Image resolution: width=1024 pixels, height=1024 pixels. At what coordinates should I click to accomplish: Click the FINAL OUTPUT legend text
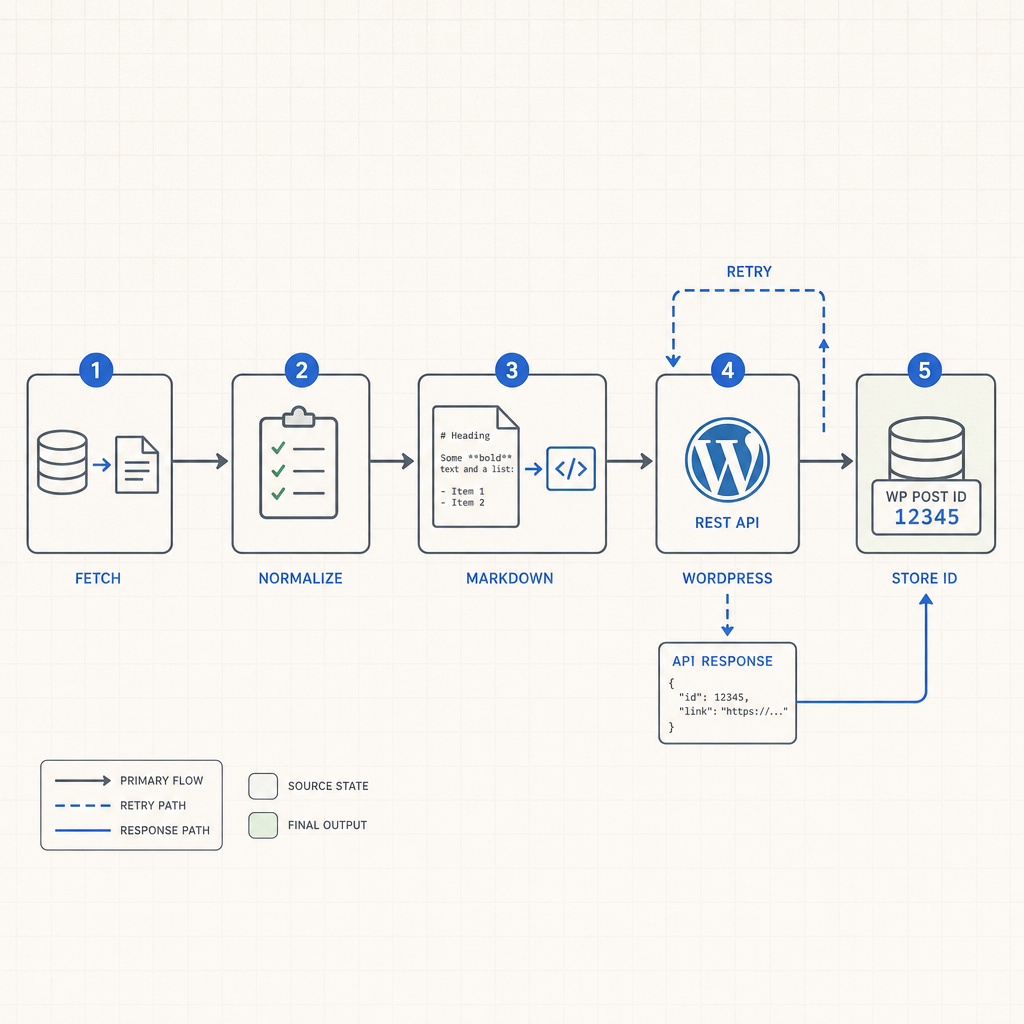point(327,825)
